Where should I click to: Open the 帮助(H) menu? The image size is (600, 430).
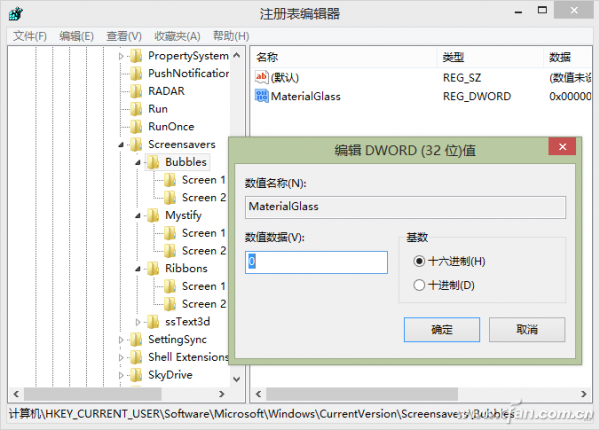(x=231, y=36)
